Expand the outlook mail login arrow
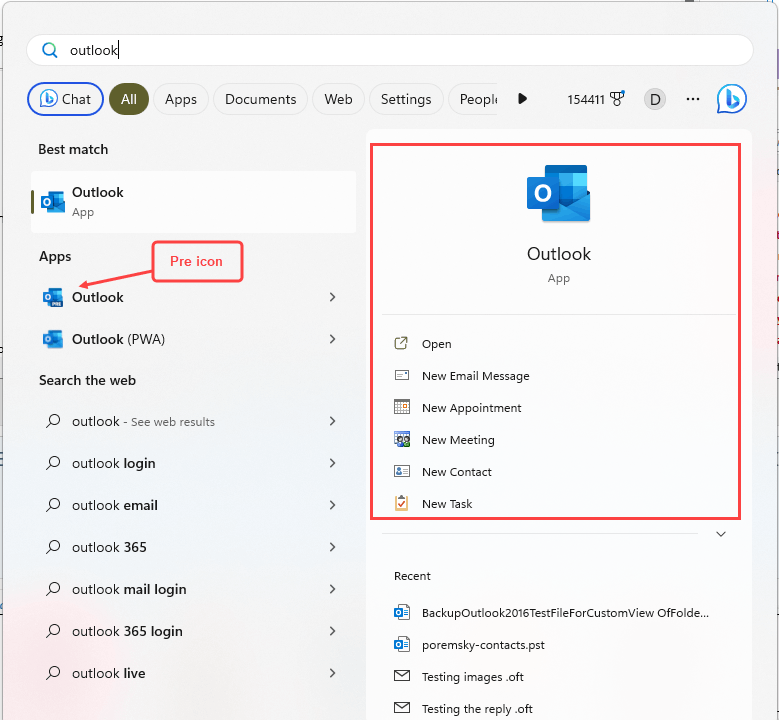The height and width of the screenshot is (720, 779). point(332,589)
